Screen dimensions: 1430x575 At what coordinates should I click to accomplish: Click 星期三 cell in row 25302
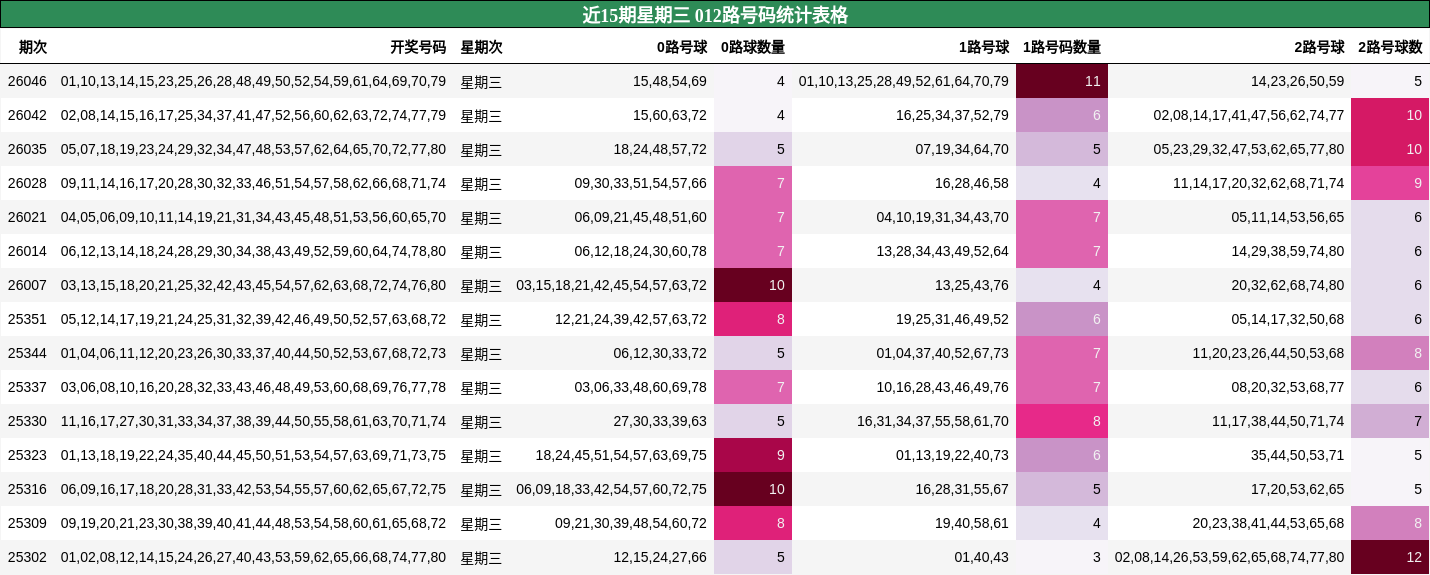(x=481, y=558)
